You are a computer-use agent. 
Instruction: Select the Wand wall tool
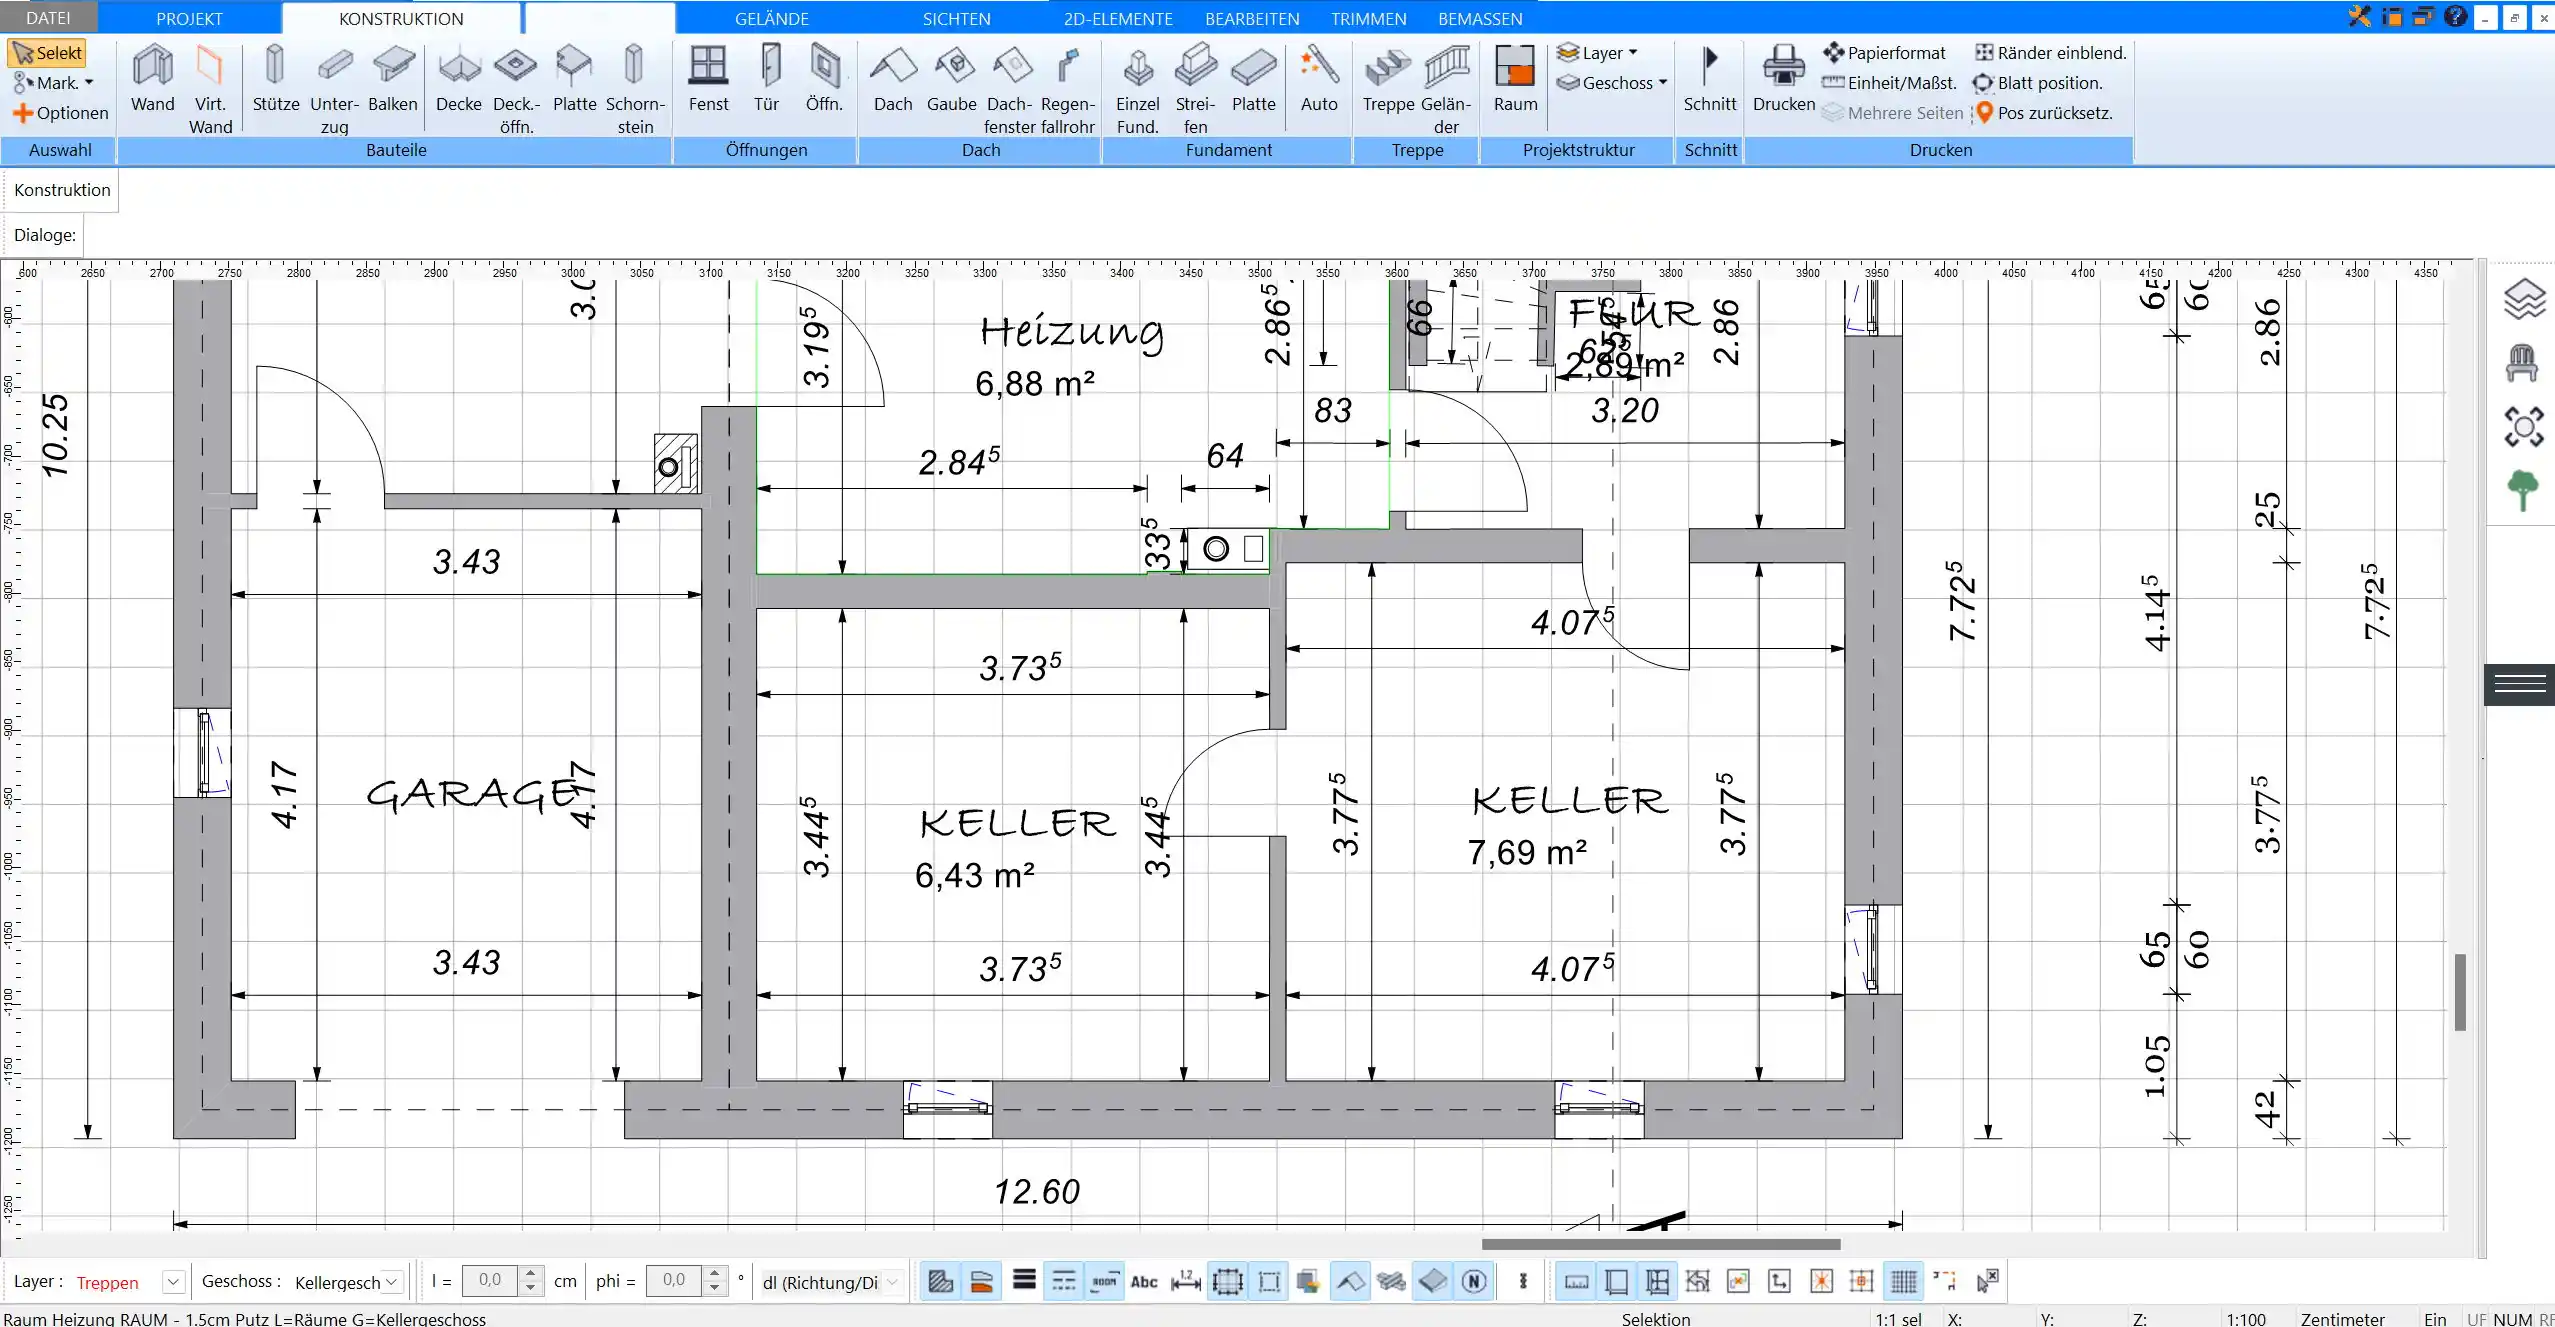pos(152,79)
